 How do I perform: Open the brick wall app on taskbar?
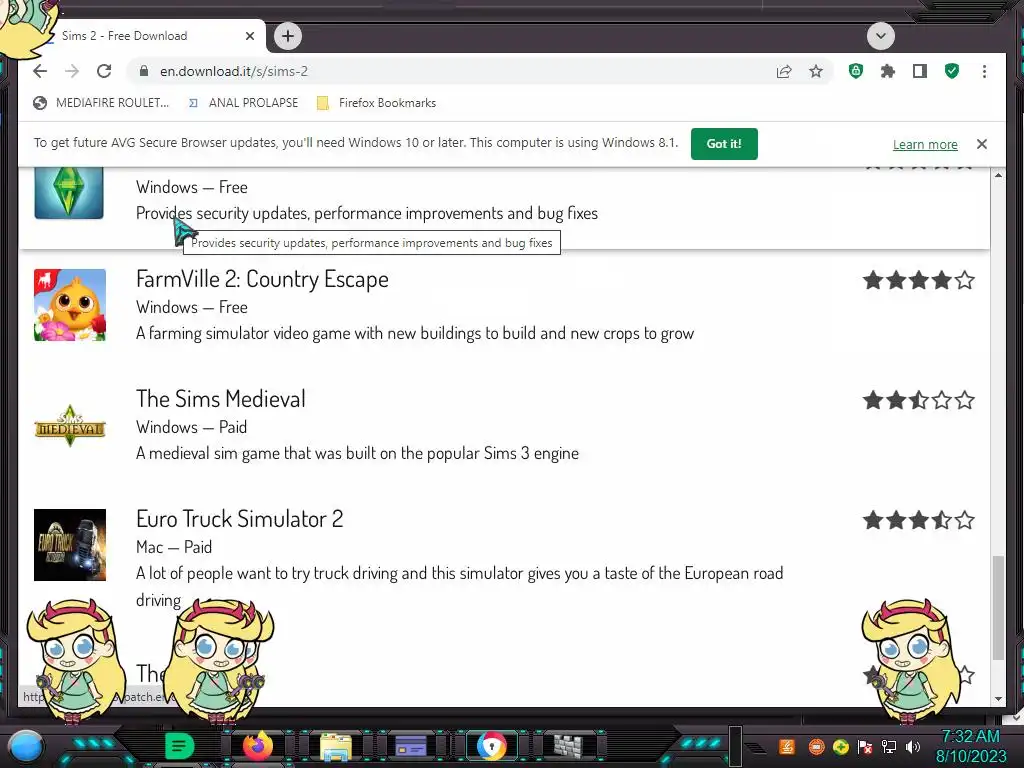pos(568,746)
